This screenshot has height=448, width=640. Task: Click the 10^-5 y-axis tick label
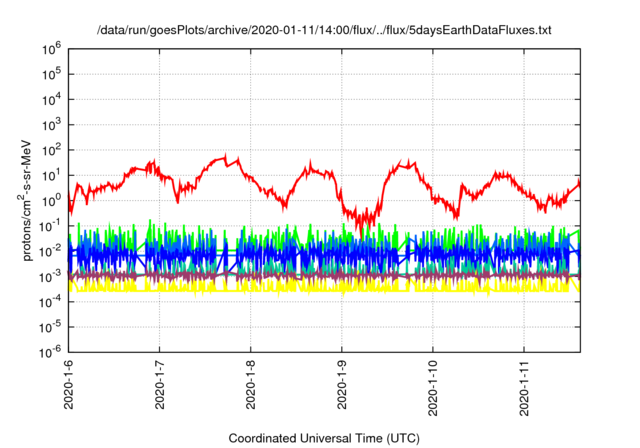[50, 327]
